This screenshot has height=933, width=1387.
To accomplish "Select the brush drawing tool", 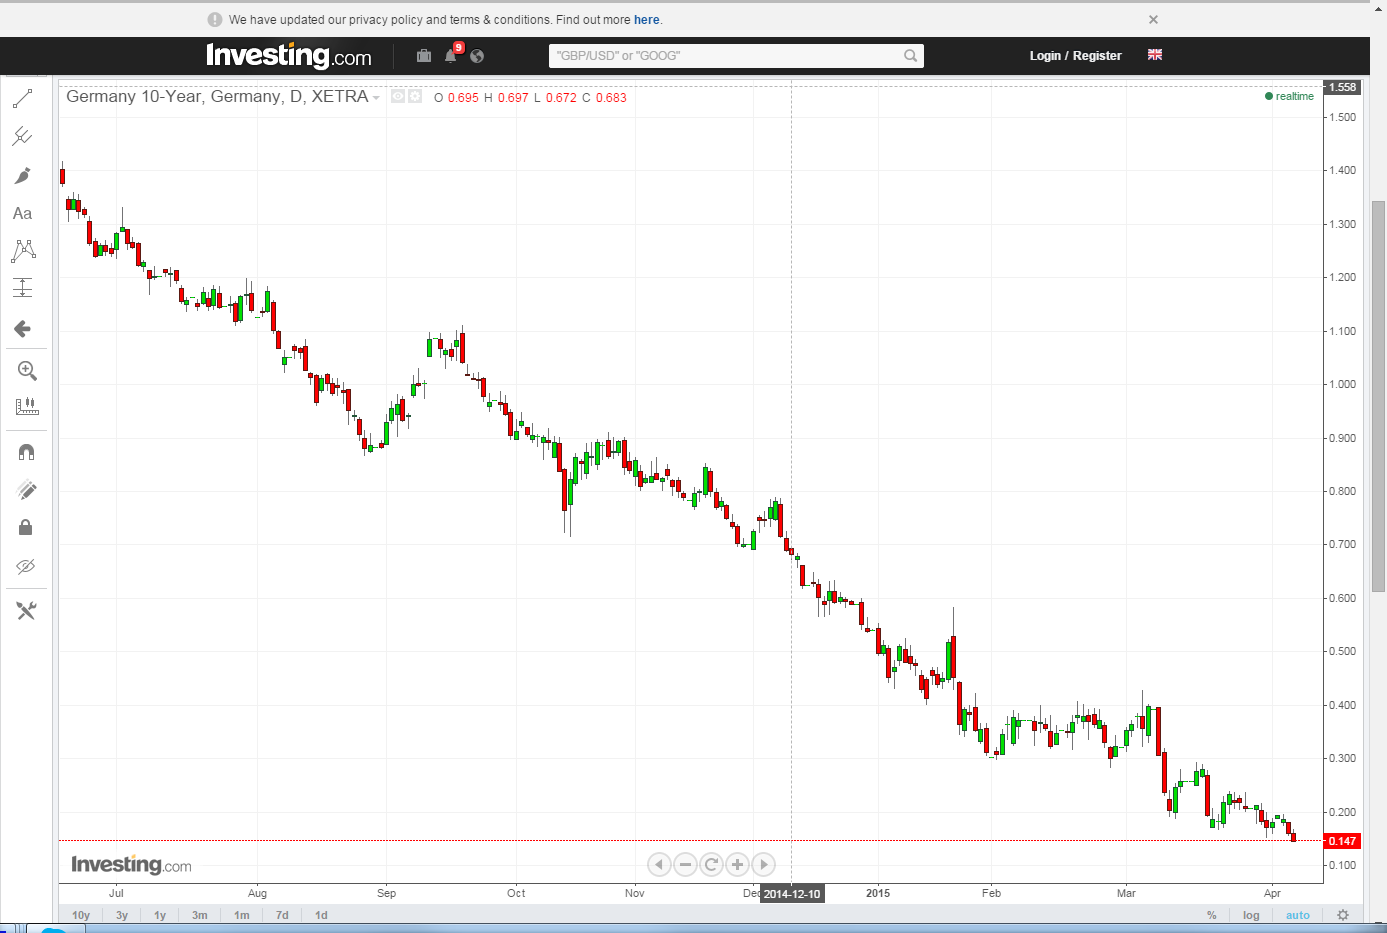I will click(x=22, y=176).
